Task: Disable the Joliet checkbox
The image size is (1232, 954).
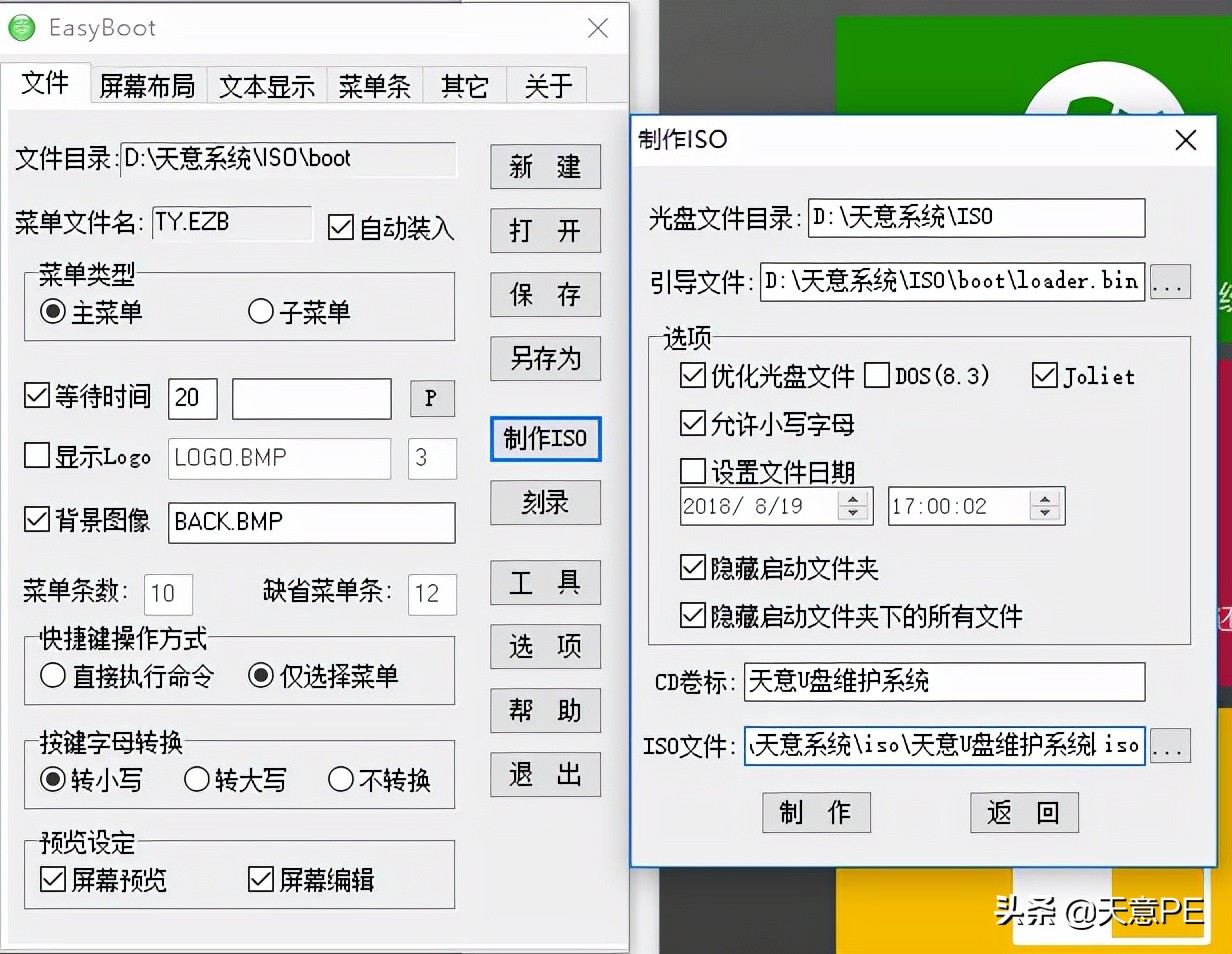Action: [x=1045, y=376]
